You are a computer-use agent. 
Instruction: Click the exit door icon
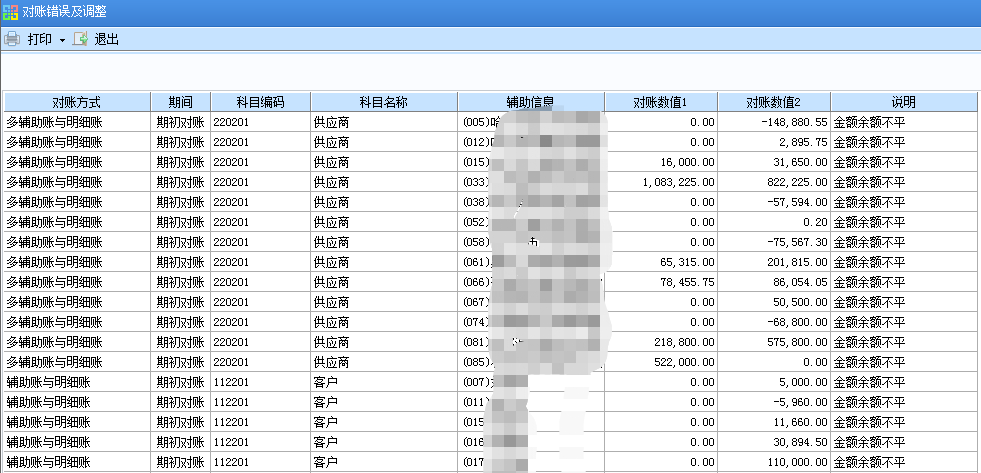(81, 39)
